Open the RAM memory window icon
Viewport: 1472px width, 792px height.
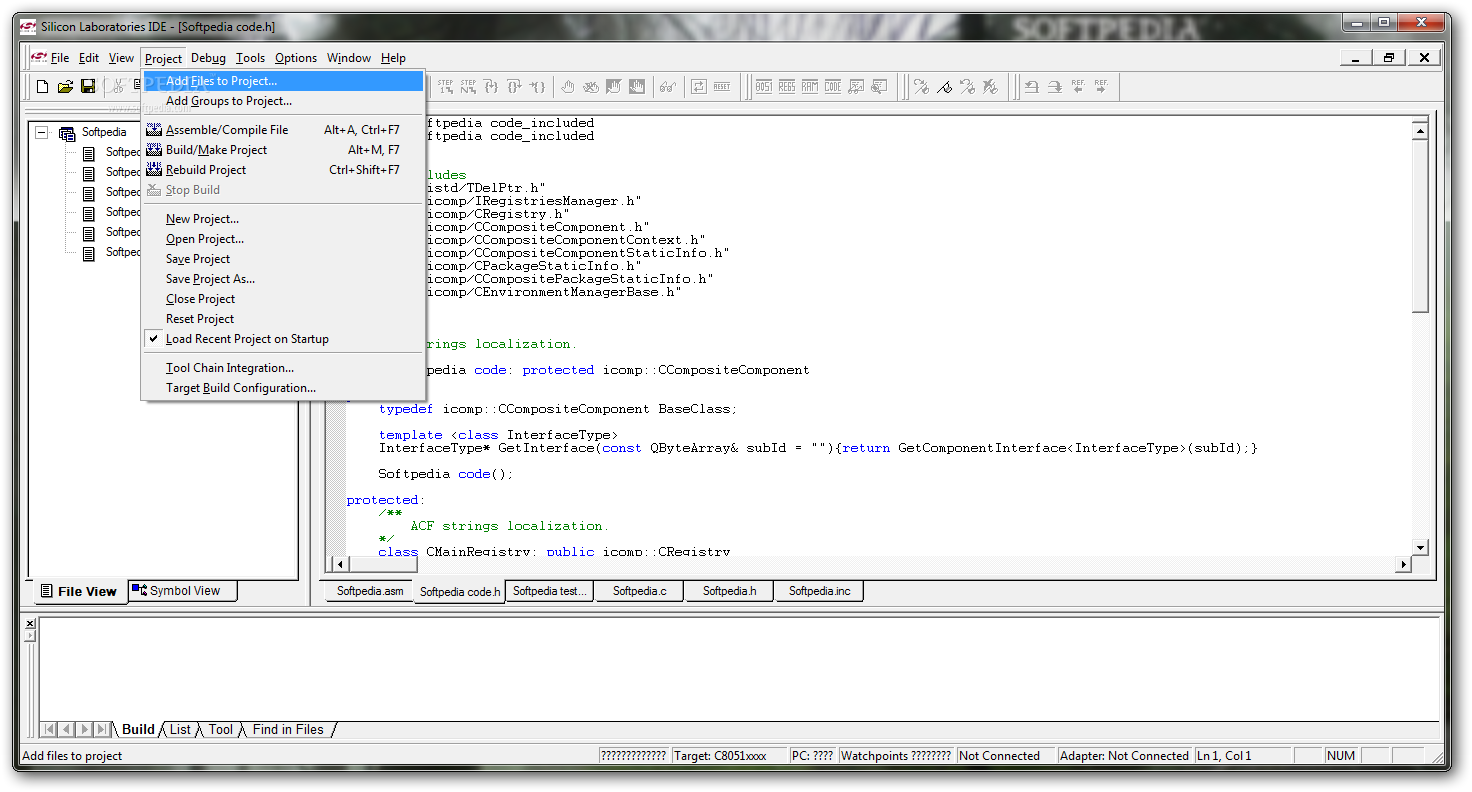[x=810, y=87]
